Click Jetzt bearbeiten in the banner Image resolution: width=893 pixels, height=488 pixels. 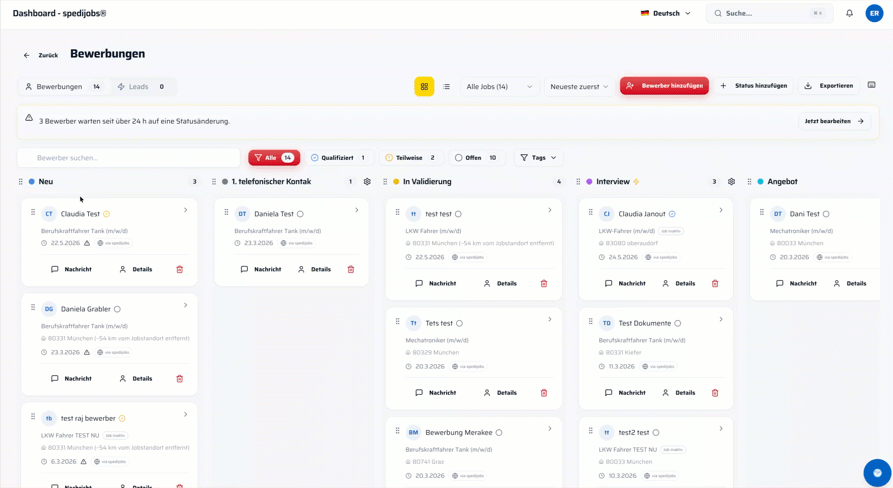click(x=834, y=121)
